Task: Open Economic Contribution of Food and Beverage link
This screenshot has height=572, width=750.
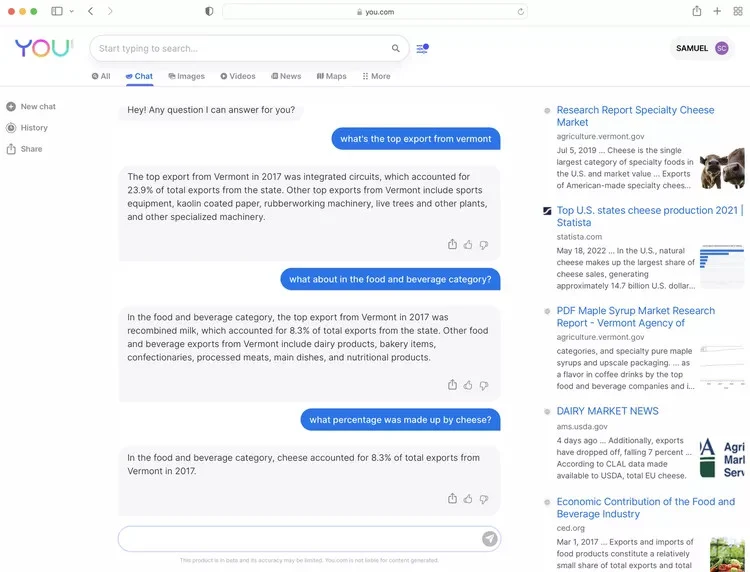Action: (645, 508)
